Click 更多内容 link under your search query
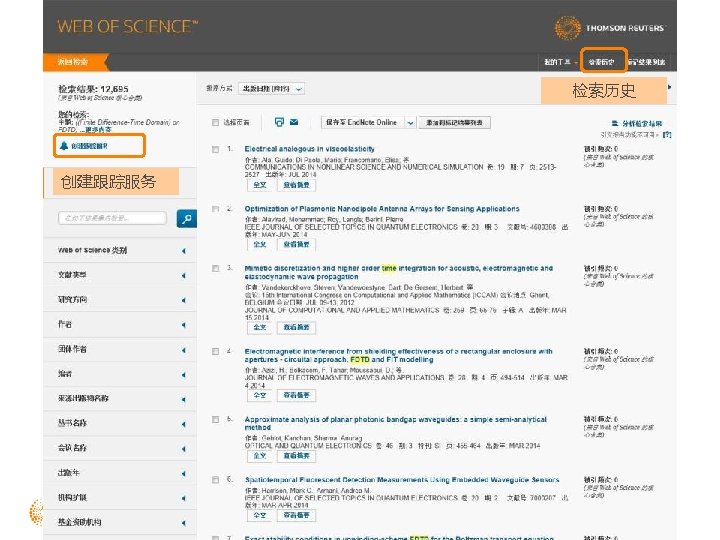This screenshot has height=540, width=720. tap(98, 130)
